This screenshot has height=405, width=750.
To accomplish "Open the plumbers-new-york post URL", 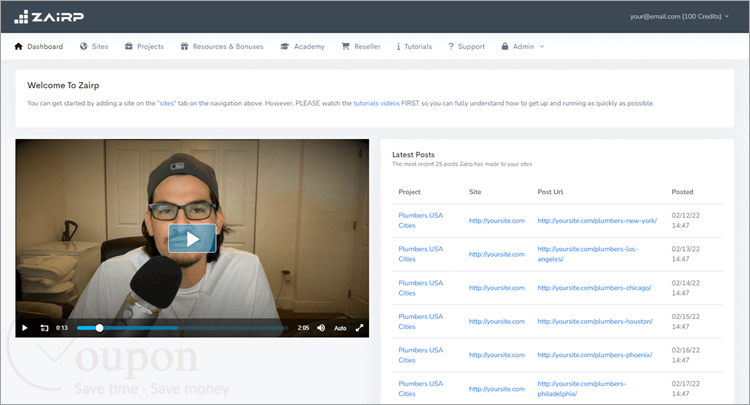I will pyautogui.click(x=597, y=220).
